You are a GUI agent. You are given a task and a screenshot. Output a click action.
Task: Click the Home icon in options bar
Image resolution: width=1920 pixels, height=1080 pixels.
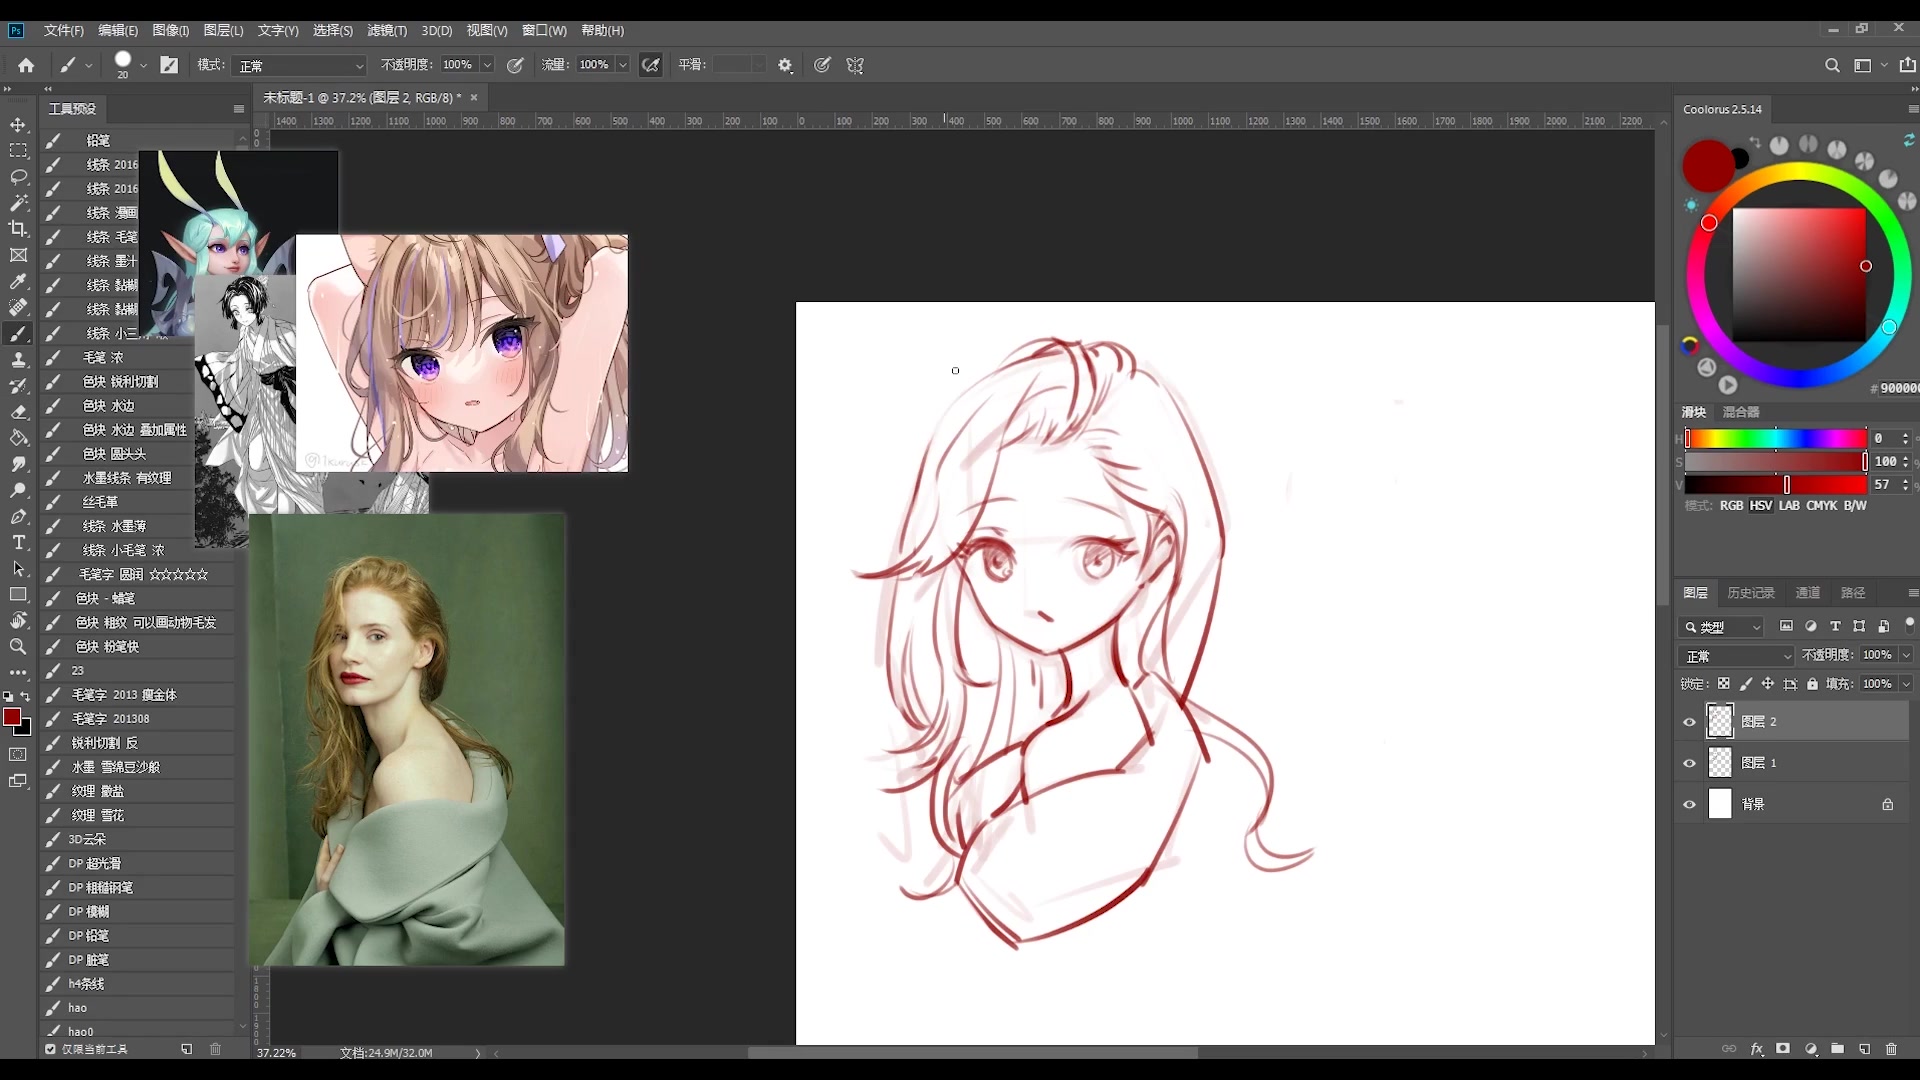pyautogui.click(x=26, y=65)
